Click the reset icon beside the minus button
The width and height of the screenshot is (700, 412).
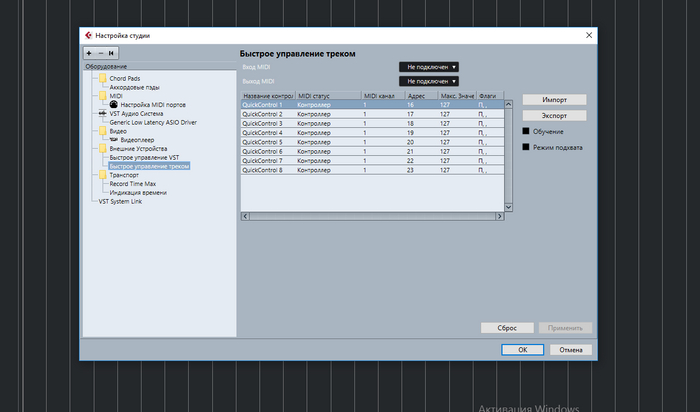111,53
